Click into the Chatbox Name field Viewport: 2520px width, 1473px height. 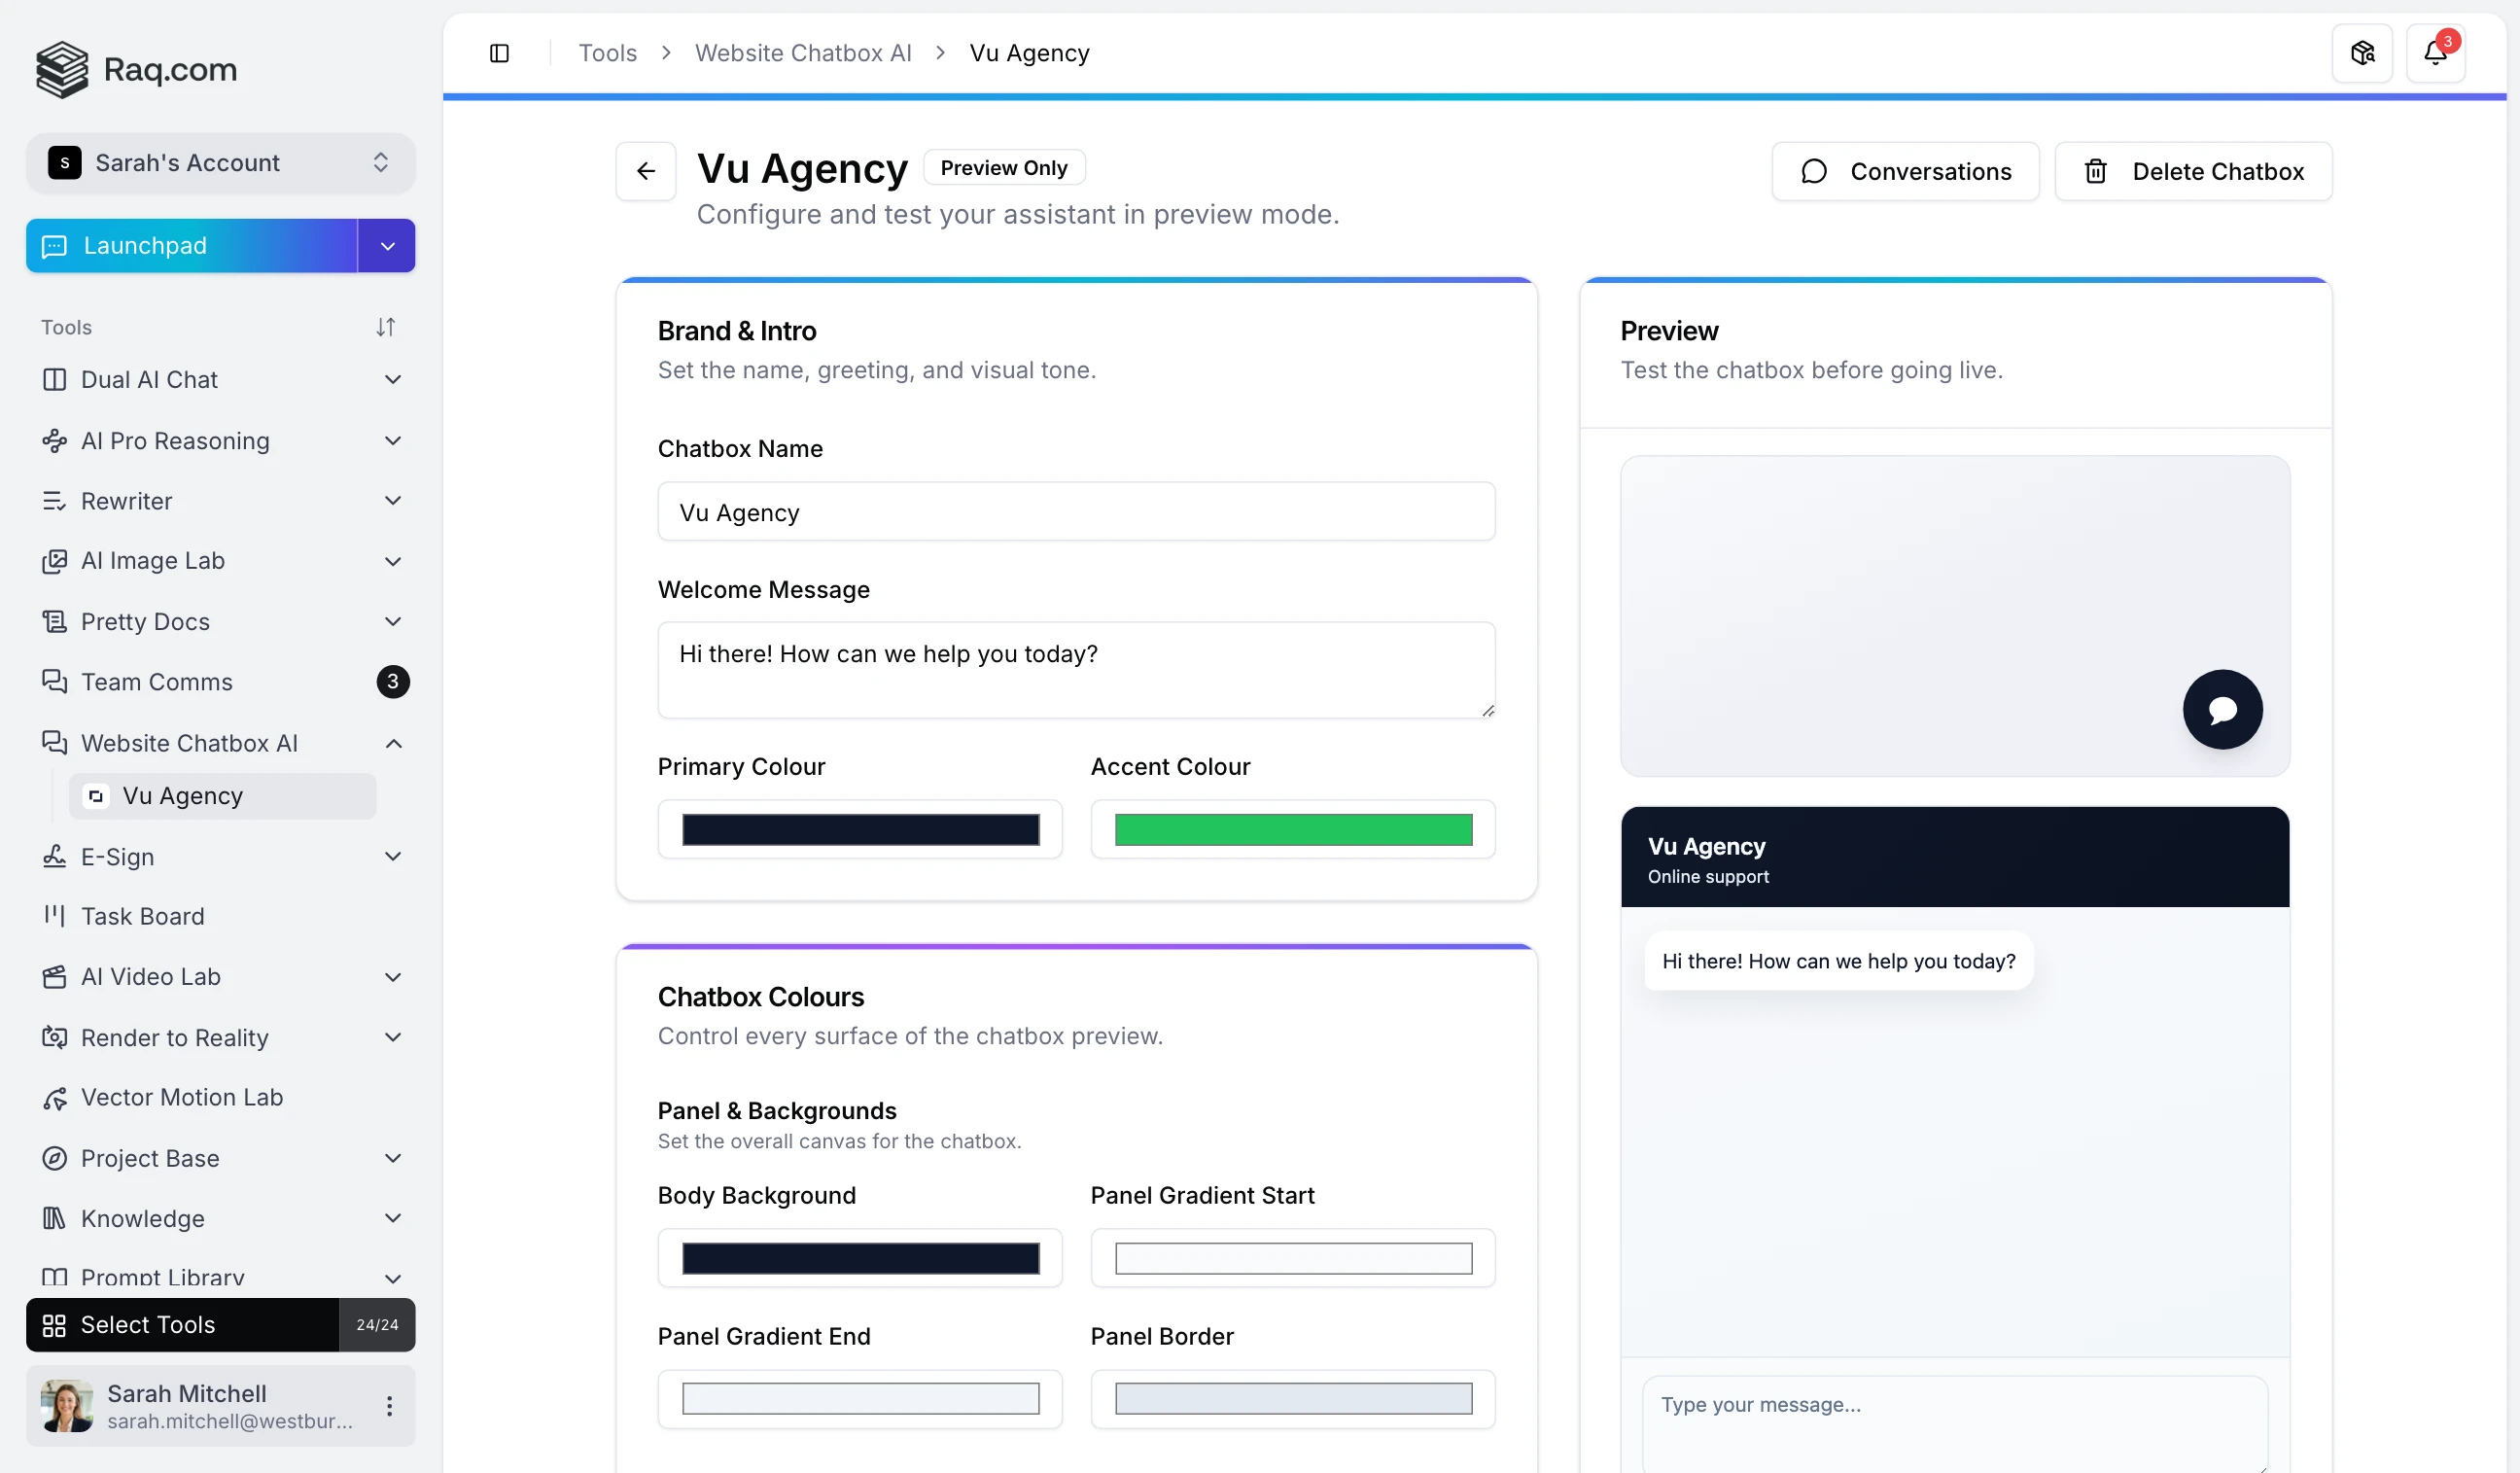(1076, 512)
